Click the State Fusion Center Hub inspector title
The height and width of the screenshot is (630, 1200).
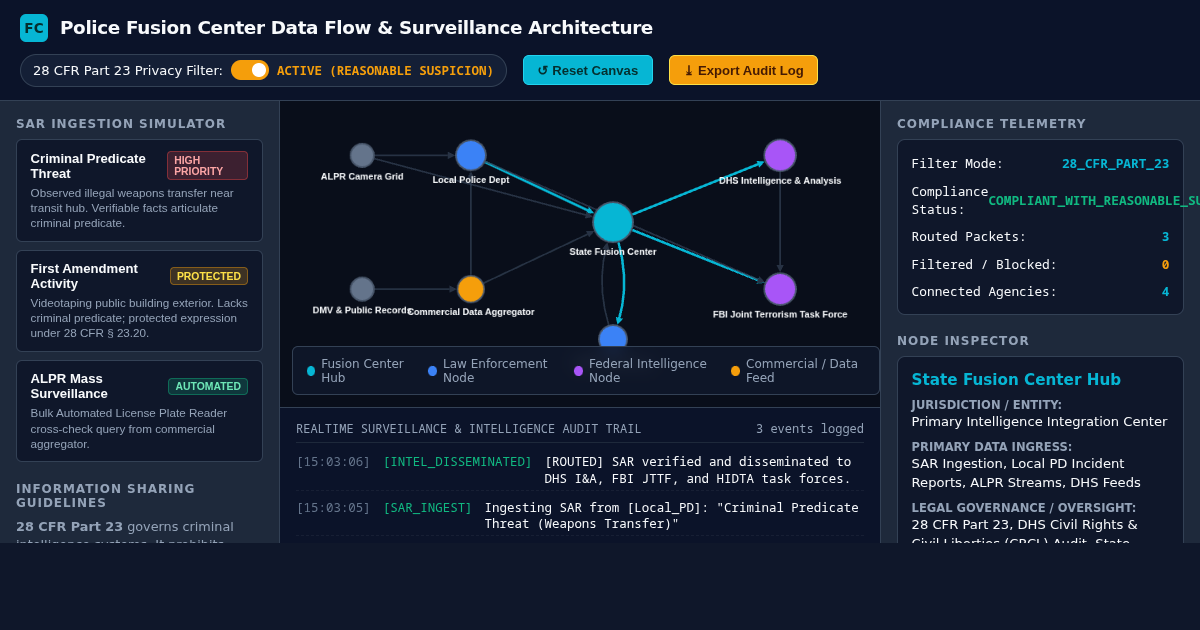pos(1016,380)
